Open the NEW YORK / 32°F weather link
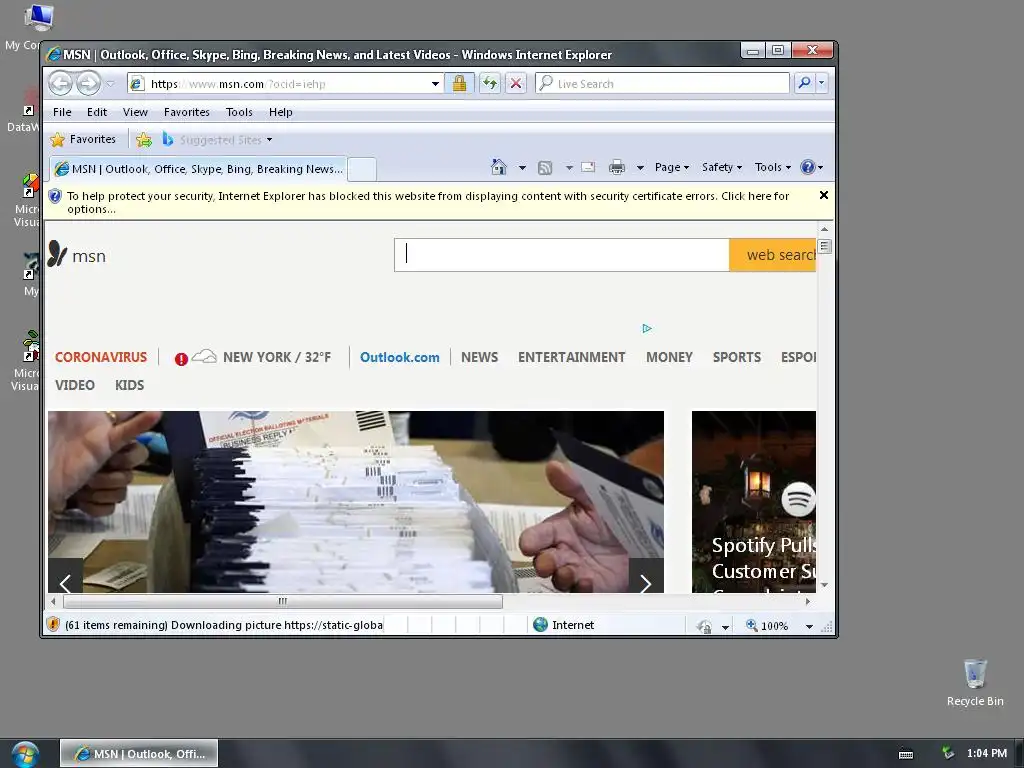 tap(277, 357)
